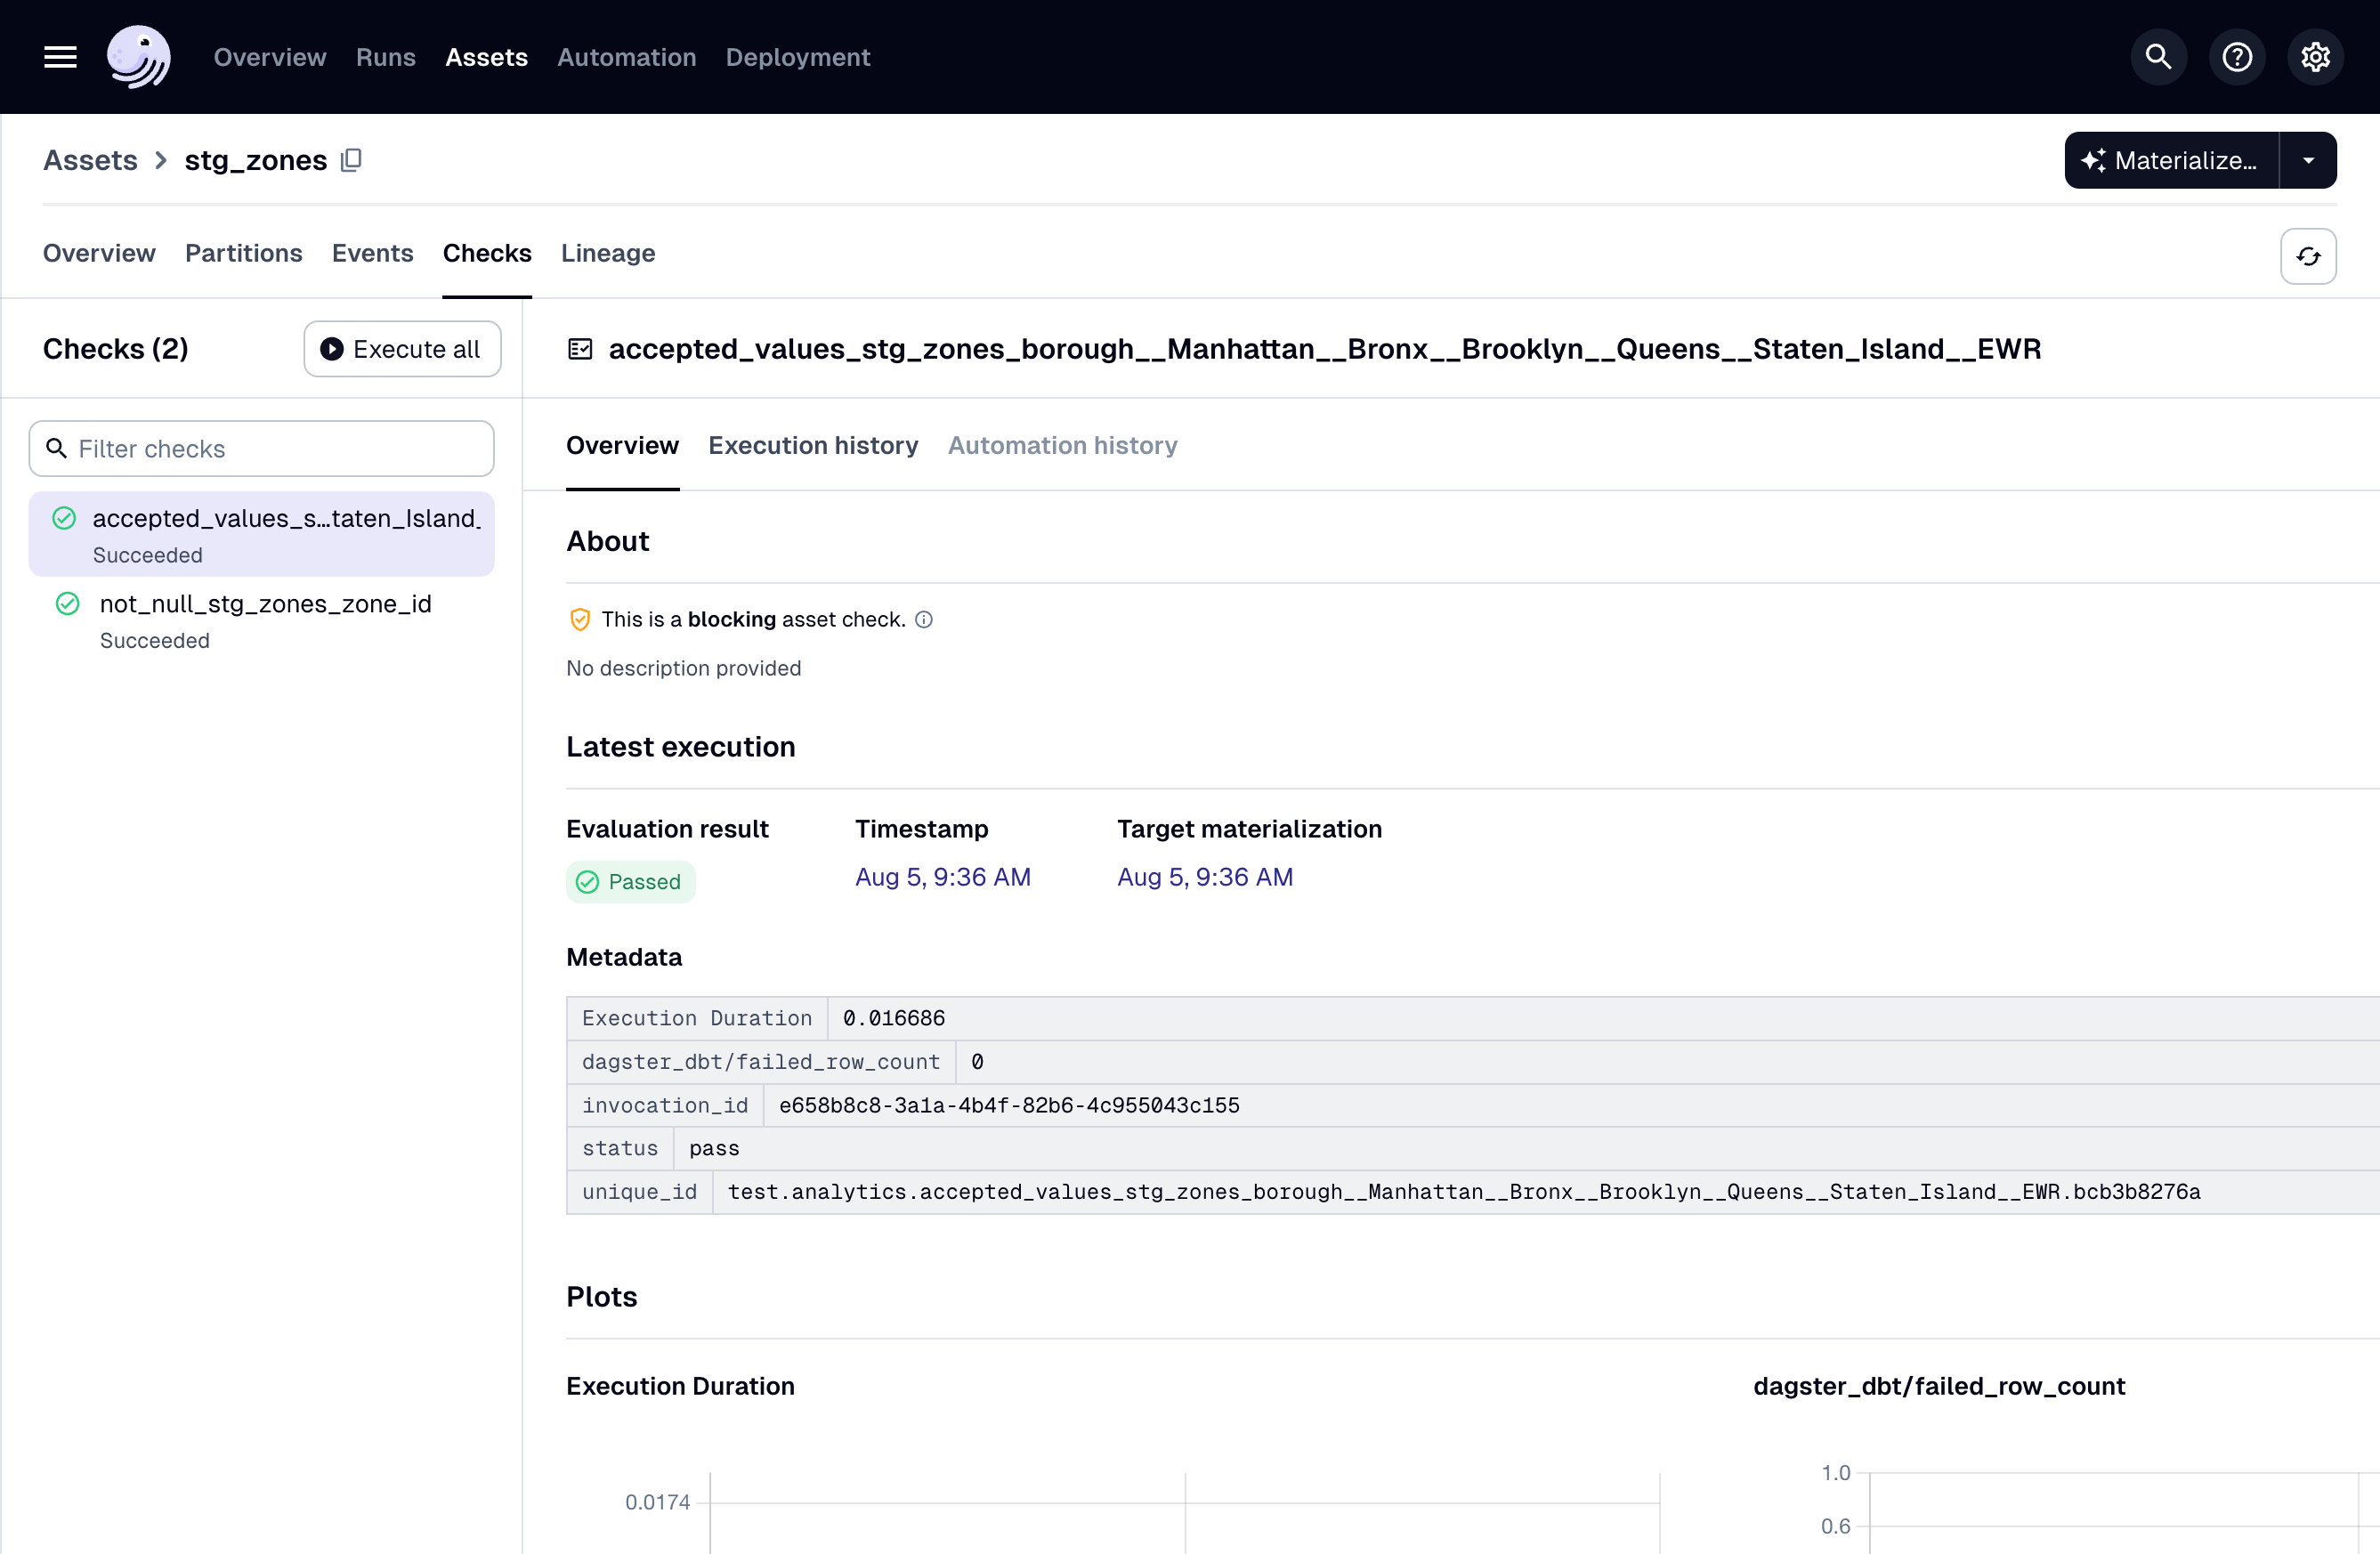Open Automation in top navigation
The image size is (2380, 1554).
(x=626, y=57)
